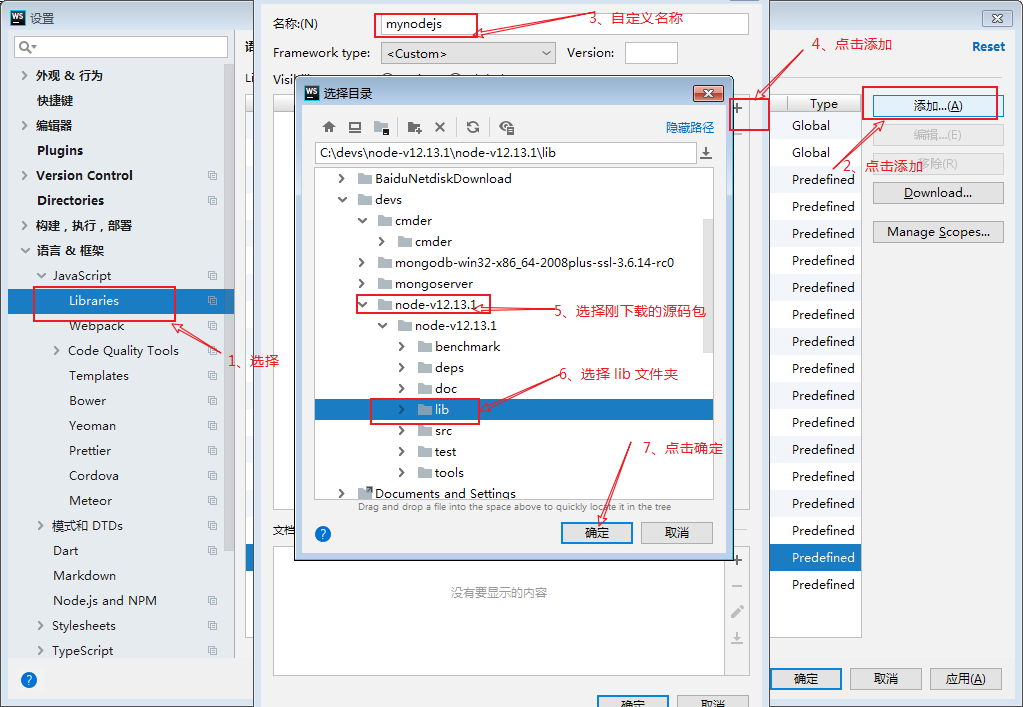Expand BaiduNetdiskDownload folder

click(341, 179)
